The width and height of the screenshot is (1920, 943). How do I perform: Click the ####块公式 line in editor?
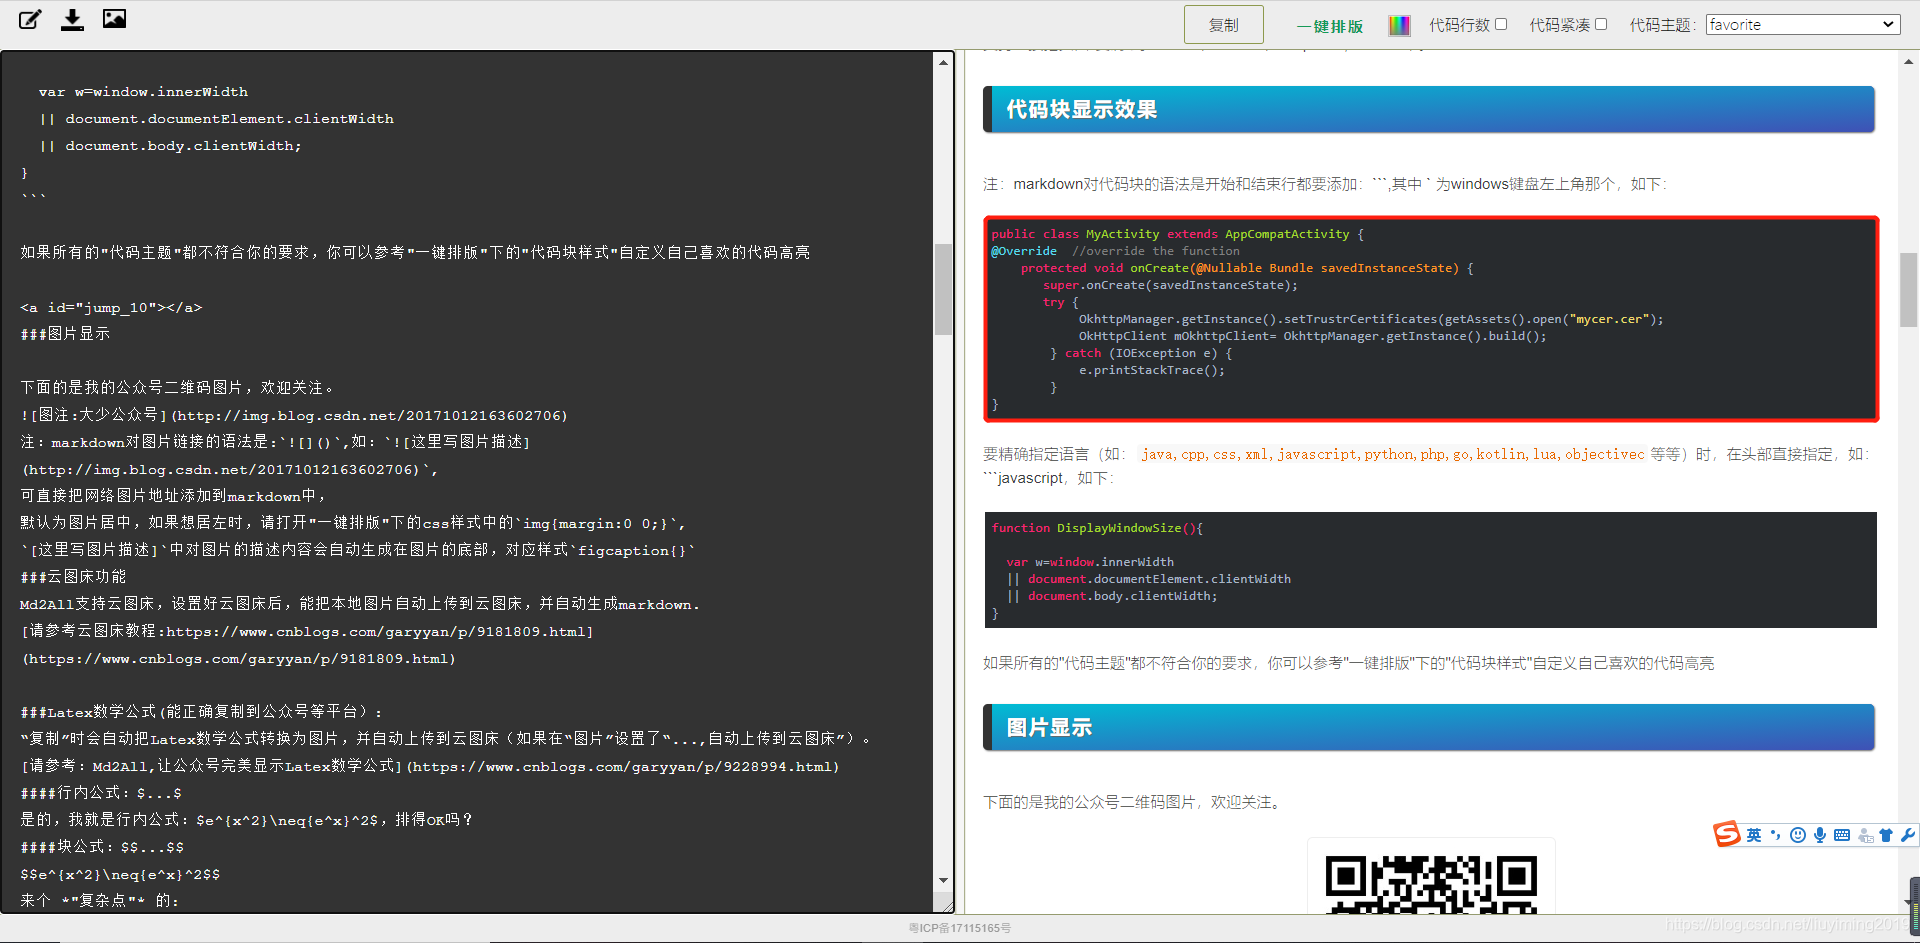click(x=102, y=847)
